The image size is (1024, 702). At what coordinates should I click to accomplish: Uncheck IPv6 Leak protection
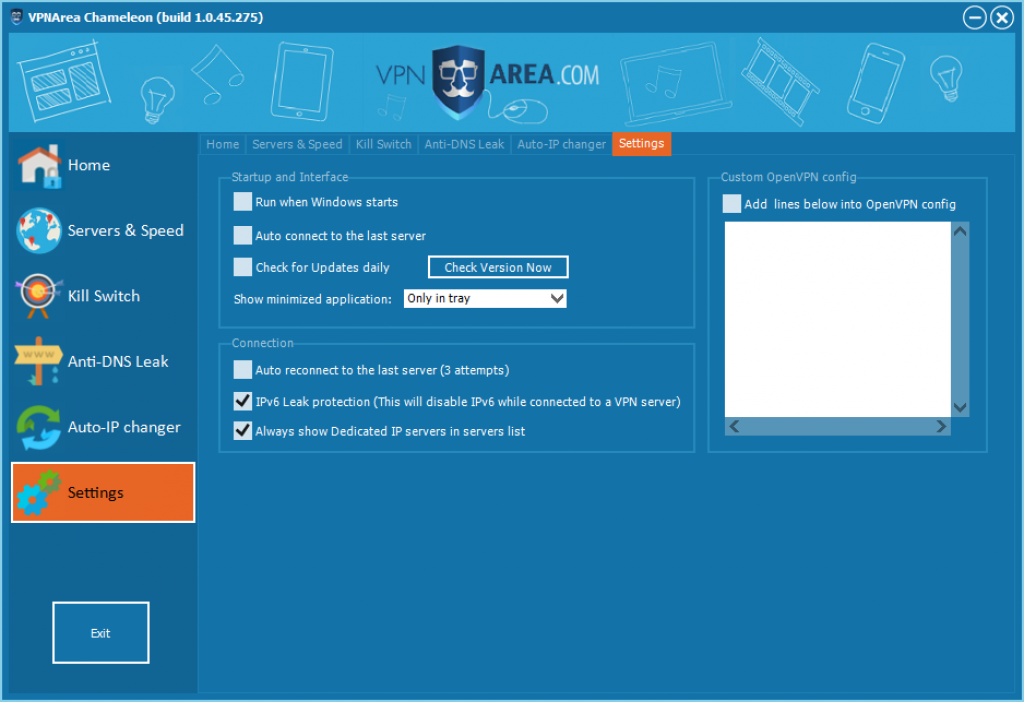pyautogui.click(x=242, y=401)
